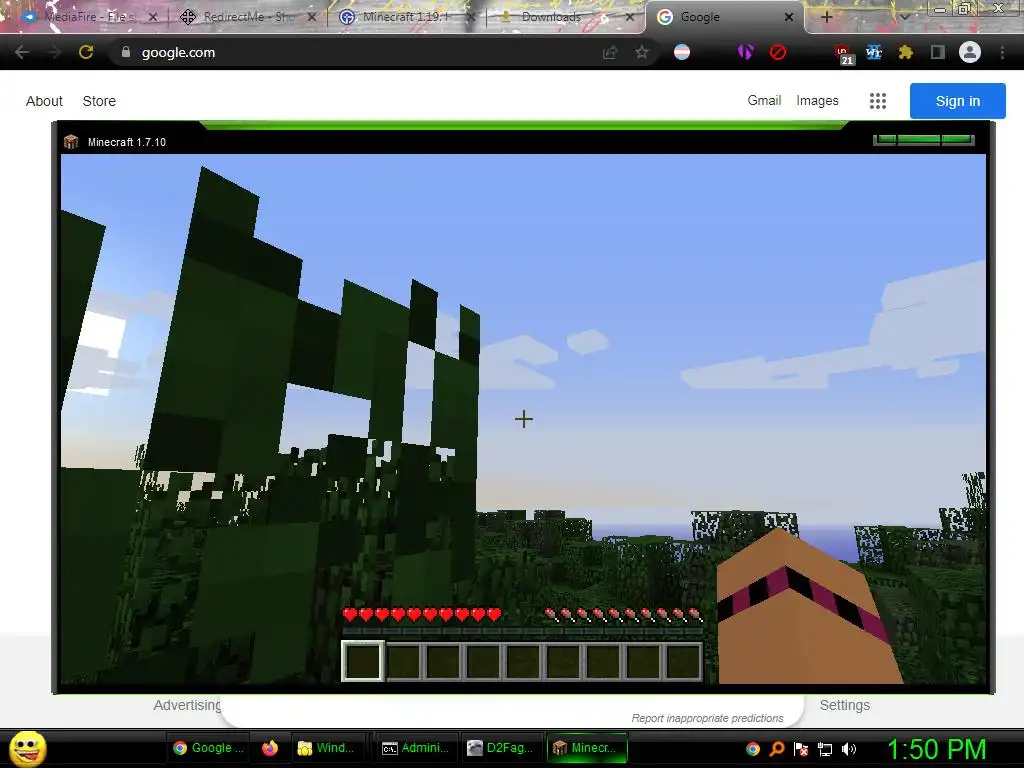
Task: Open the network tray icon
Action: (x=825, y=749)
